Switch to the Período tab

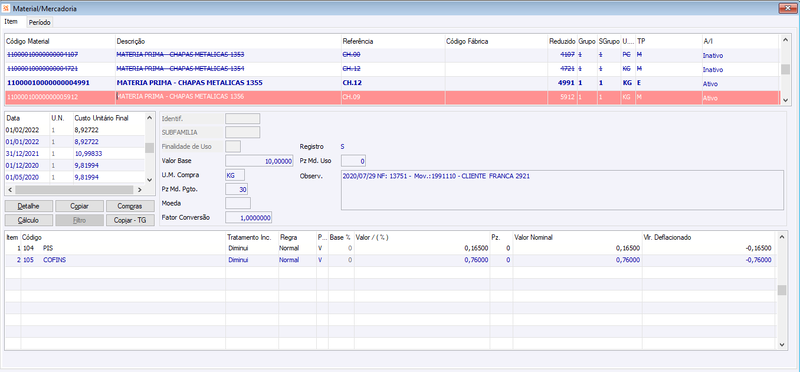(x=40, y=22)
